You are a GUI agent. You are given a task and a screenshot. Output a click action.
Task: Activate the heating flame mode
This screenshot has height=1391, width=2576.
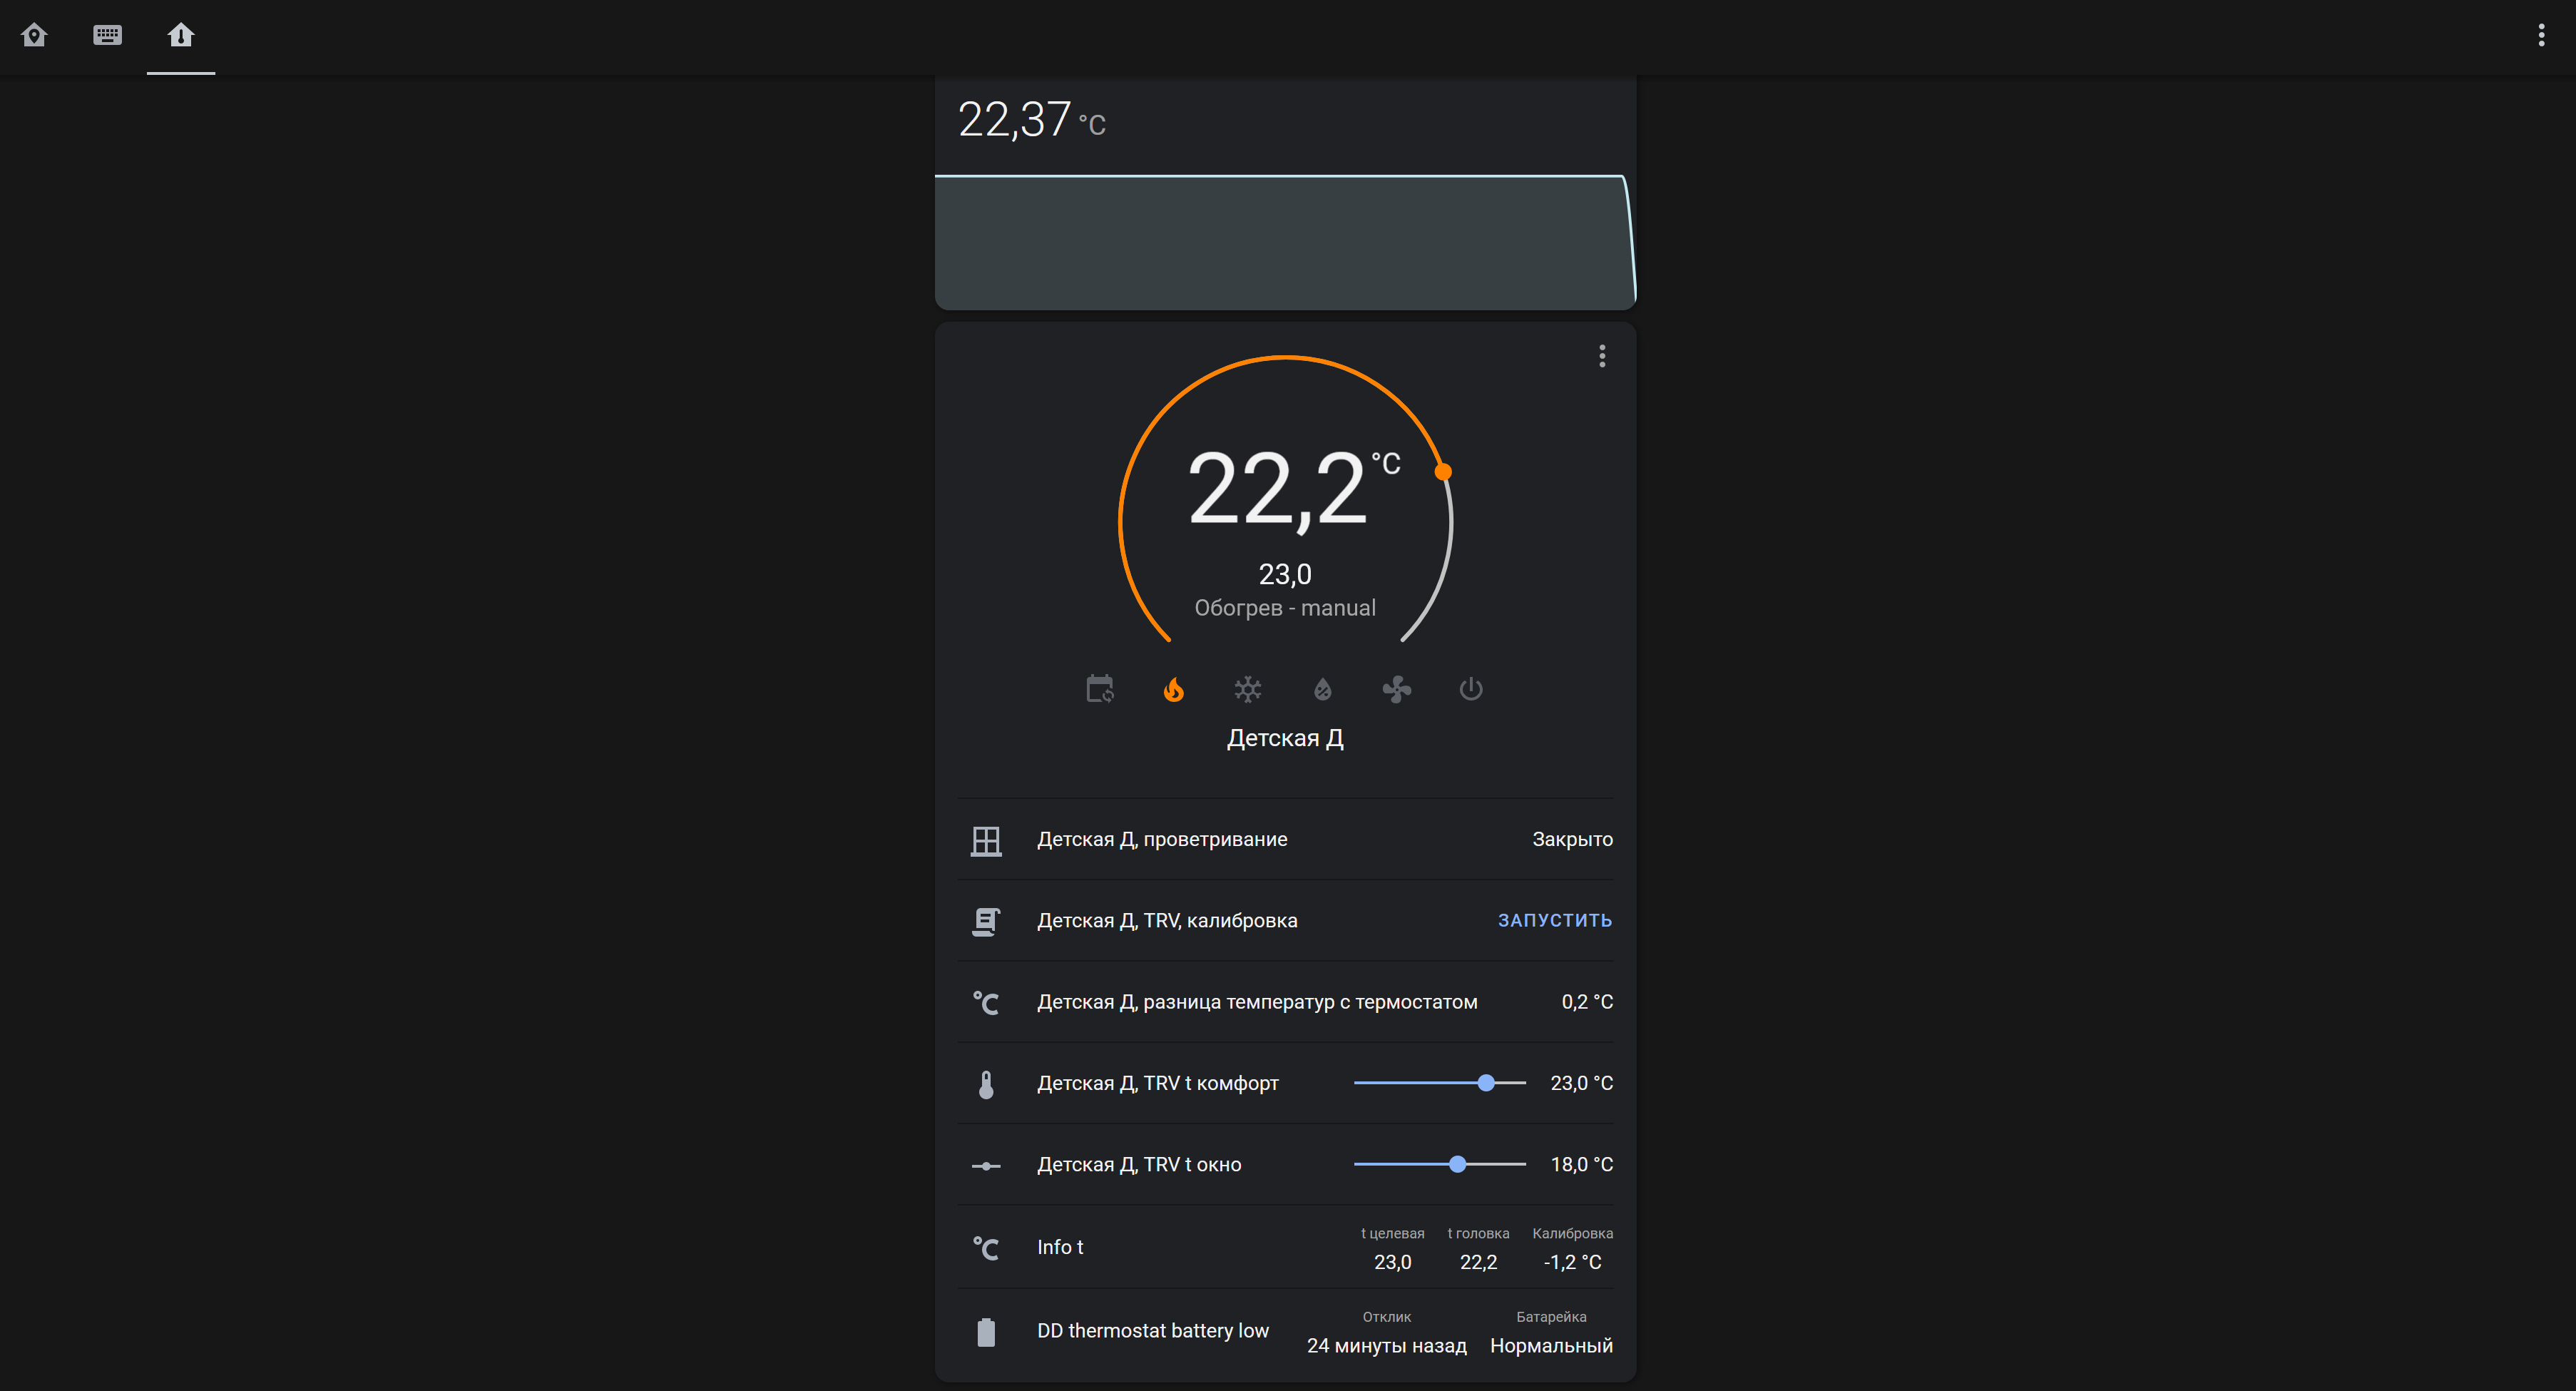[1174, 689]
